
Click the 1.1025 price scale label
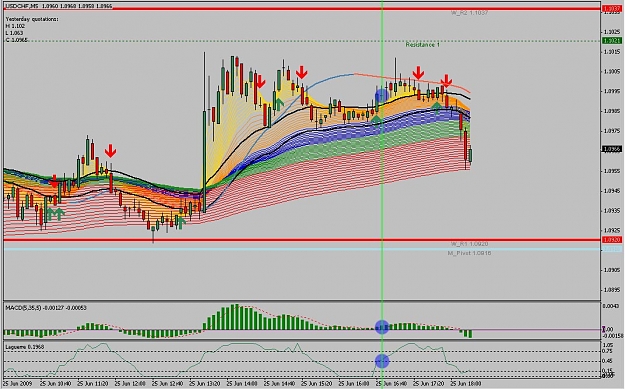pyautogui.click(x=612, y=32)
